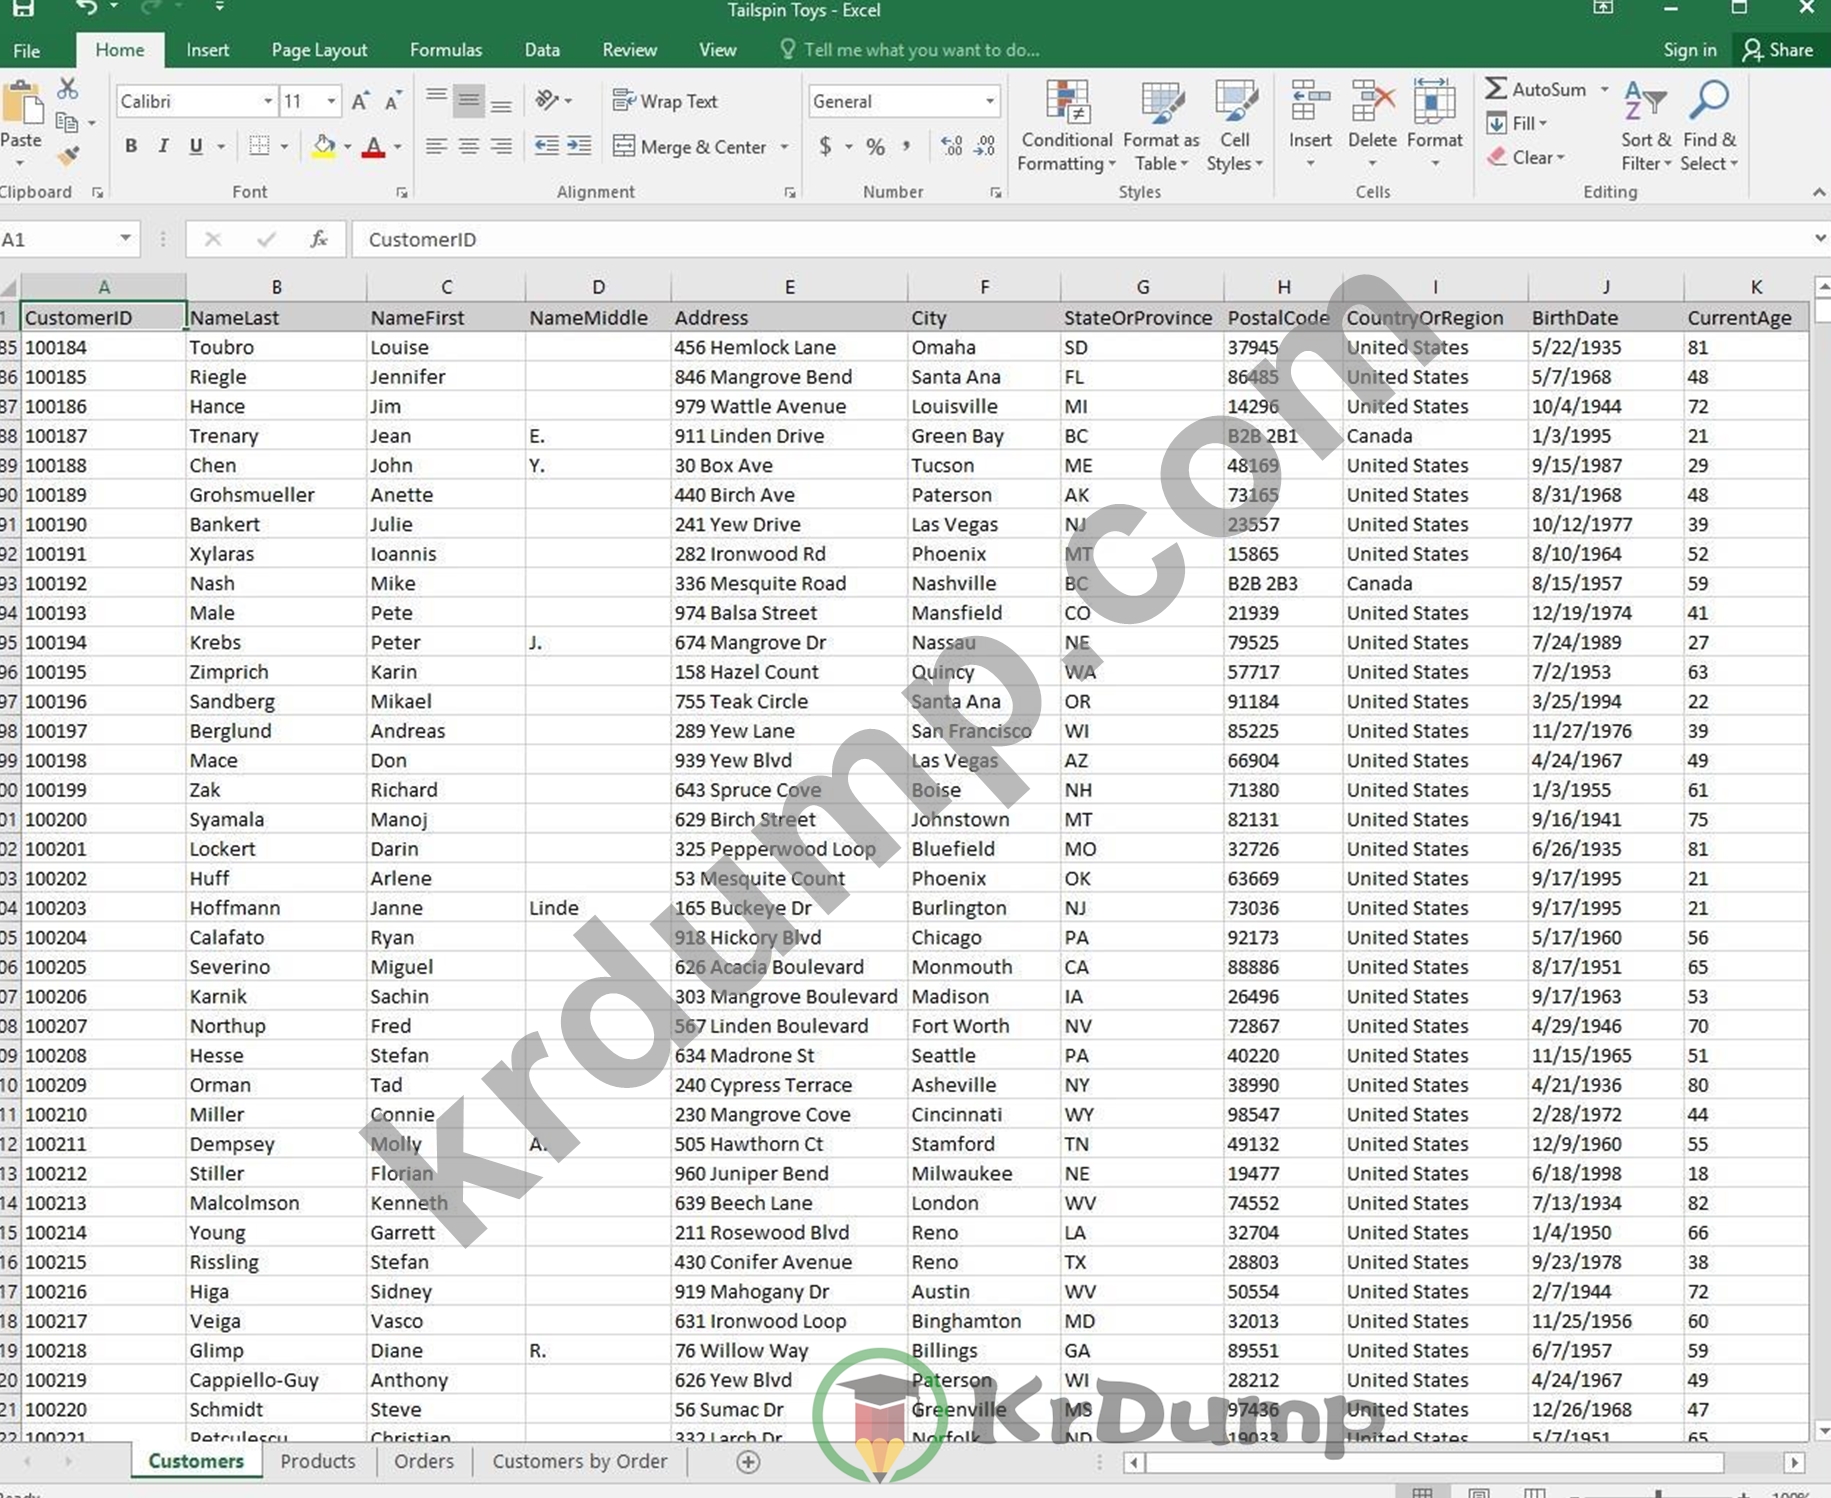Open Format as Table gallery

point(1161,126)
